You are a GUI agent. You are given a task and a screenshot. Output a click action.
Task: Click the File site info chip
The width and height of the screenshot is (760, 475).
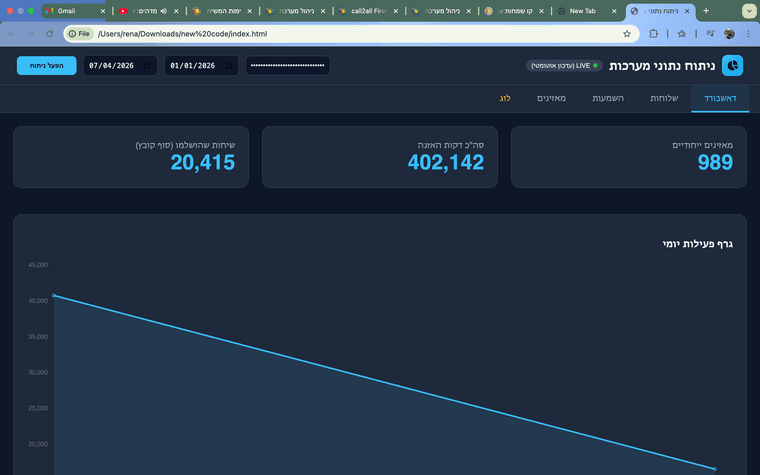pos(79,33)
